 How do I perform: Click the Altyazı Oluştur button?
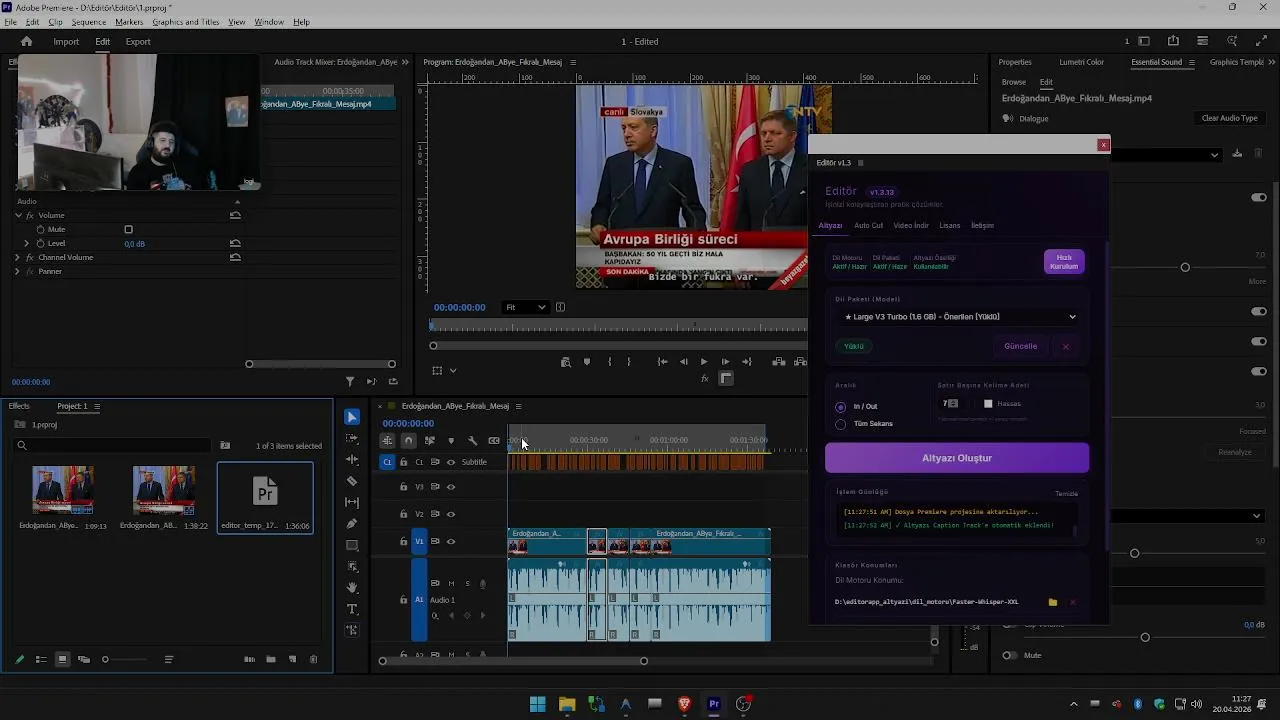957,458
